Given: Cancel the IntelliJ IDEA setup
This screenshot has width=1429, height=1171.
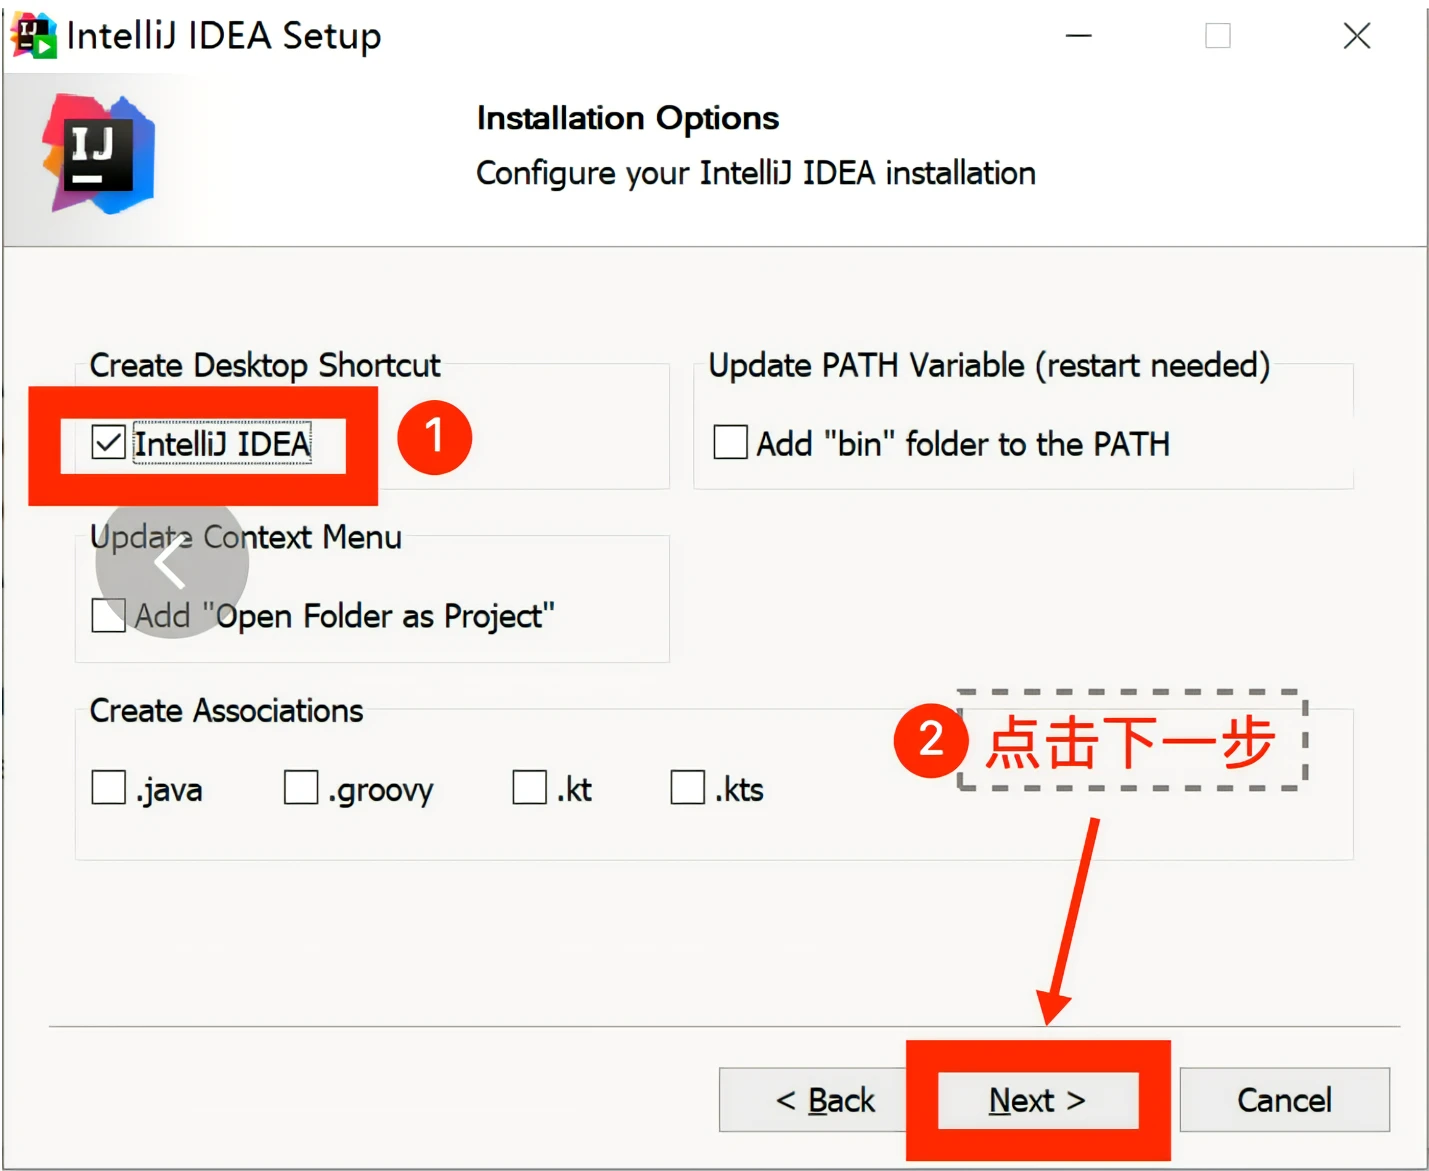Looking at the screenshot, I should click(1285, 1100).
